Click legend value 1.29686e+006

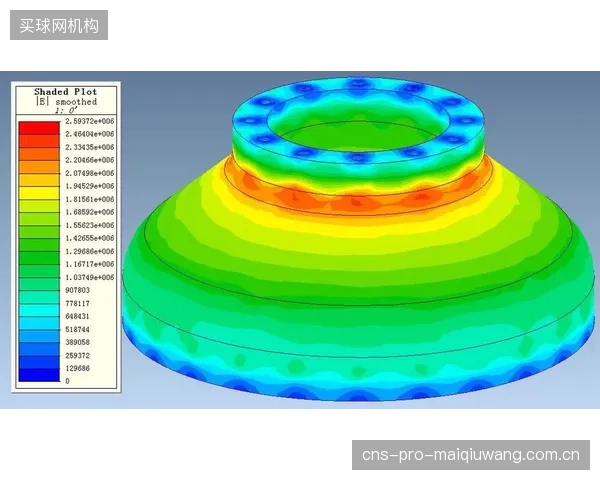(x=90, y=251)
